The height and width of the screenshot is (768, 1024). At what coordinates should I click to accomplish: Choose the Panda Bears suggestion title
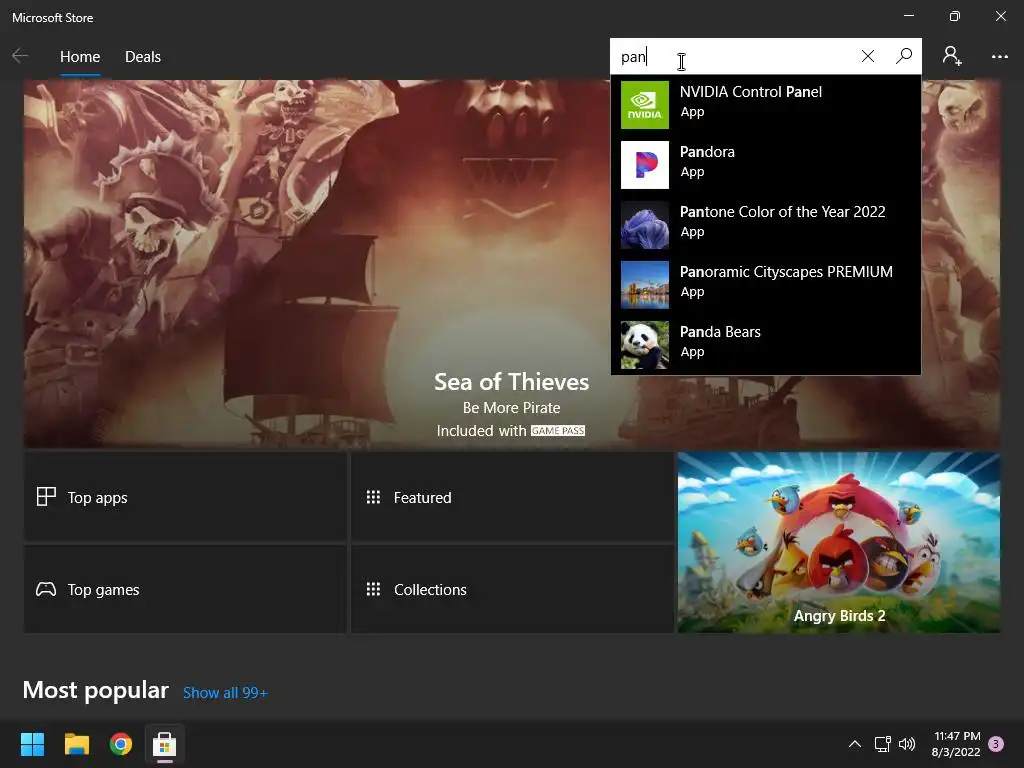[720, 332]
